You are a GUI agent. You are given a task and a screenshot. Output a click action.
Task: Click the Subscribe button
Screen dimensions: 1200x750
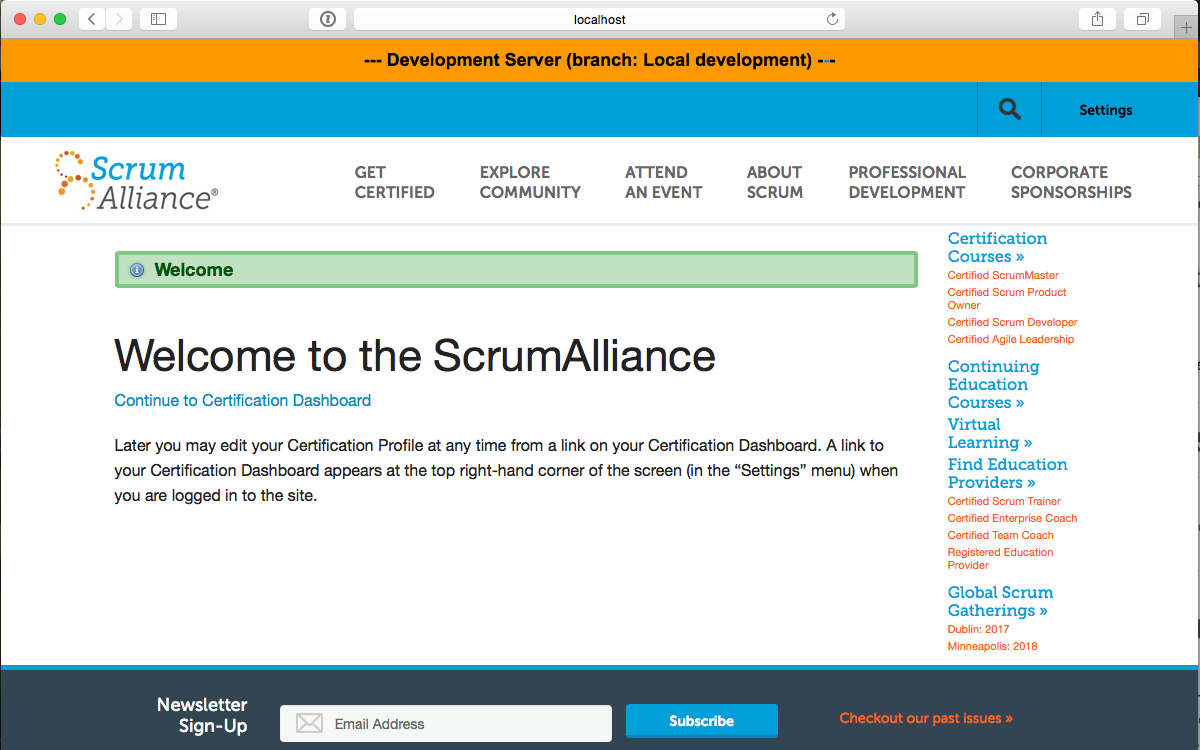[x=702, y=721]
